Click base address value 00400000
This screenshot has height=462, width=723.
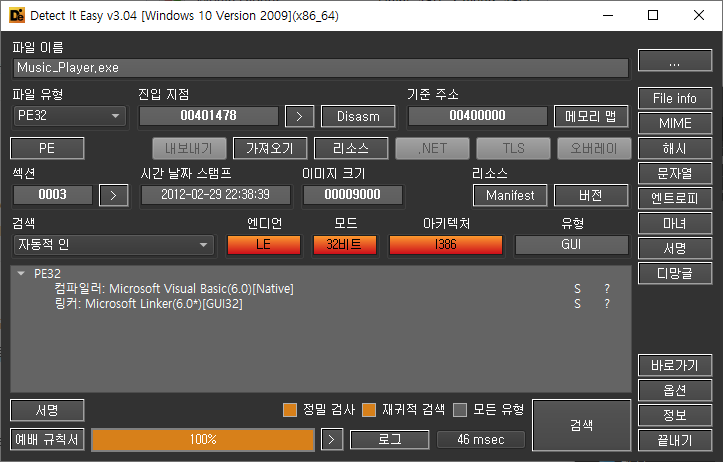click(x=478, y=116)
